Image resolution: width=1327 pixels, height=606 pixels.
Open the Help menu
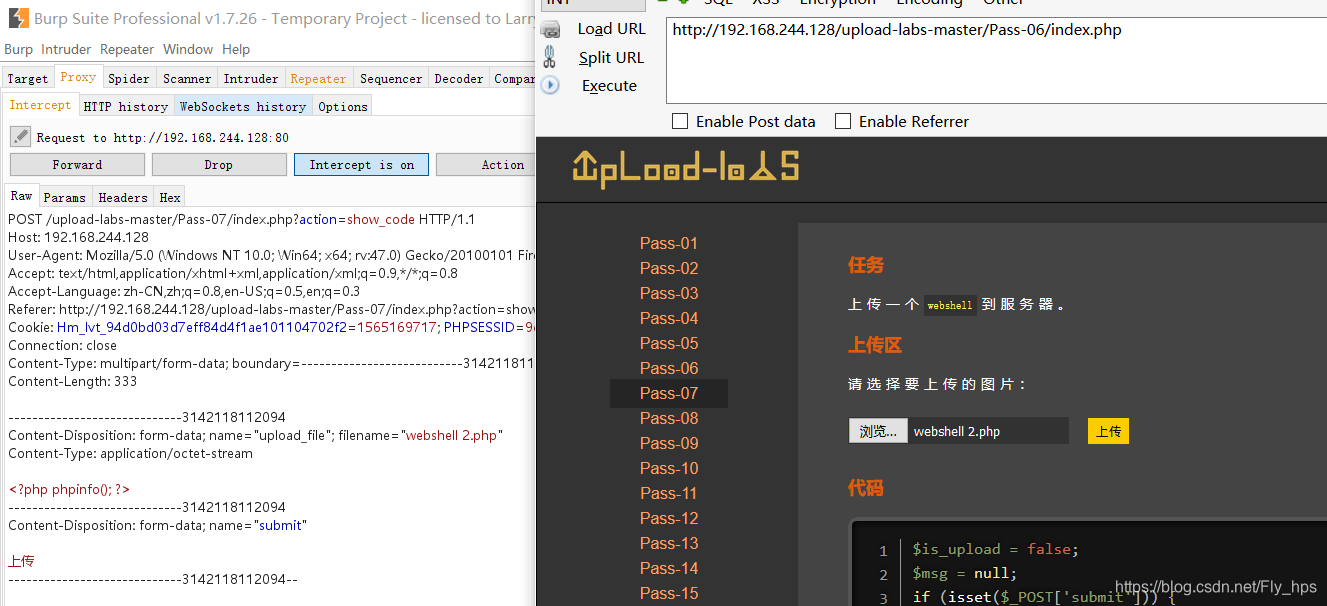tap(236, 49)
